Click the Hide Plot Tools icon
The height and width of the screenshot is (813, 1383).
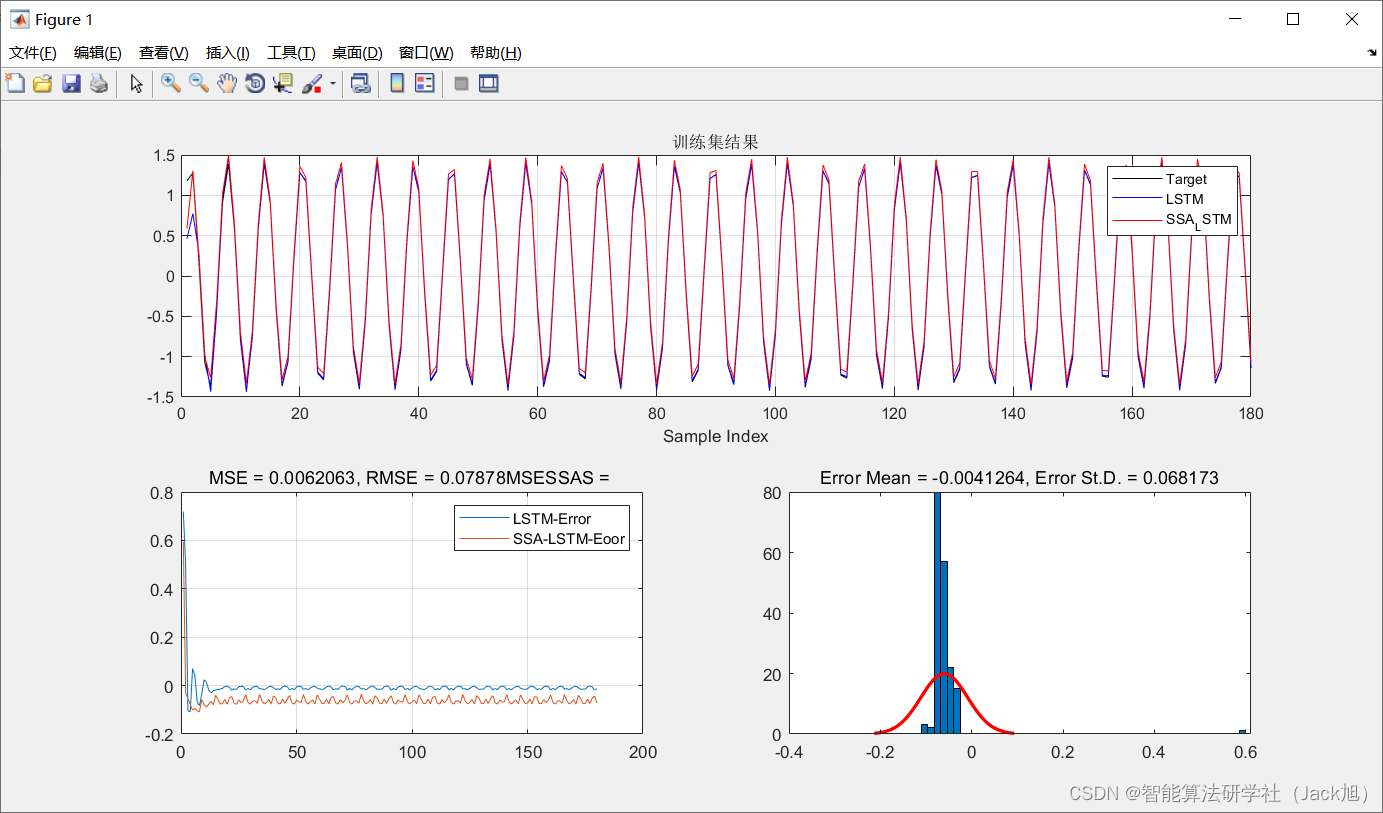click(461, 84)
